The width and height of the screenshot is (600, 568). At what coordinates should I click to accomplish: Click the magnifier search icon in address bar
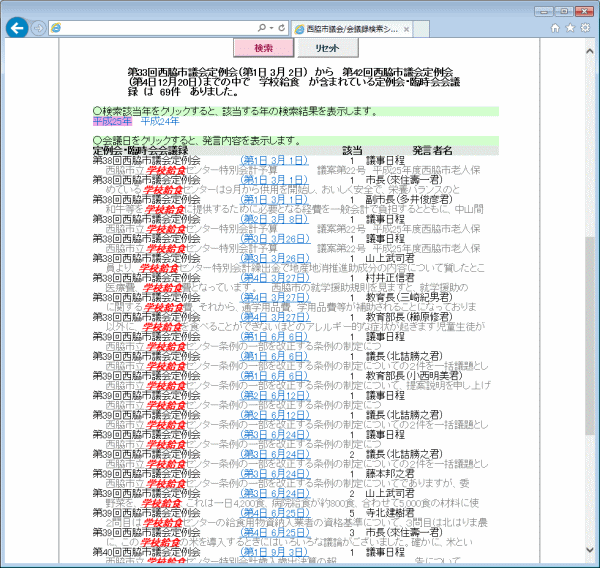tap(262, 28)
